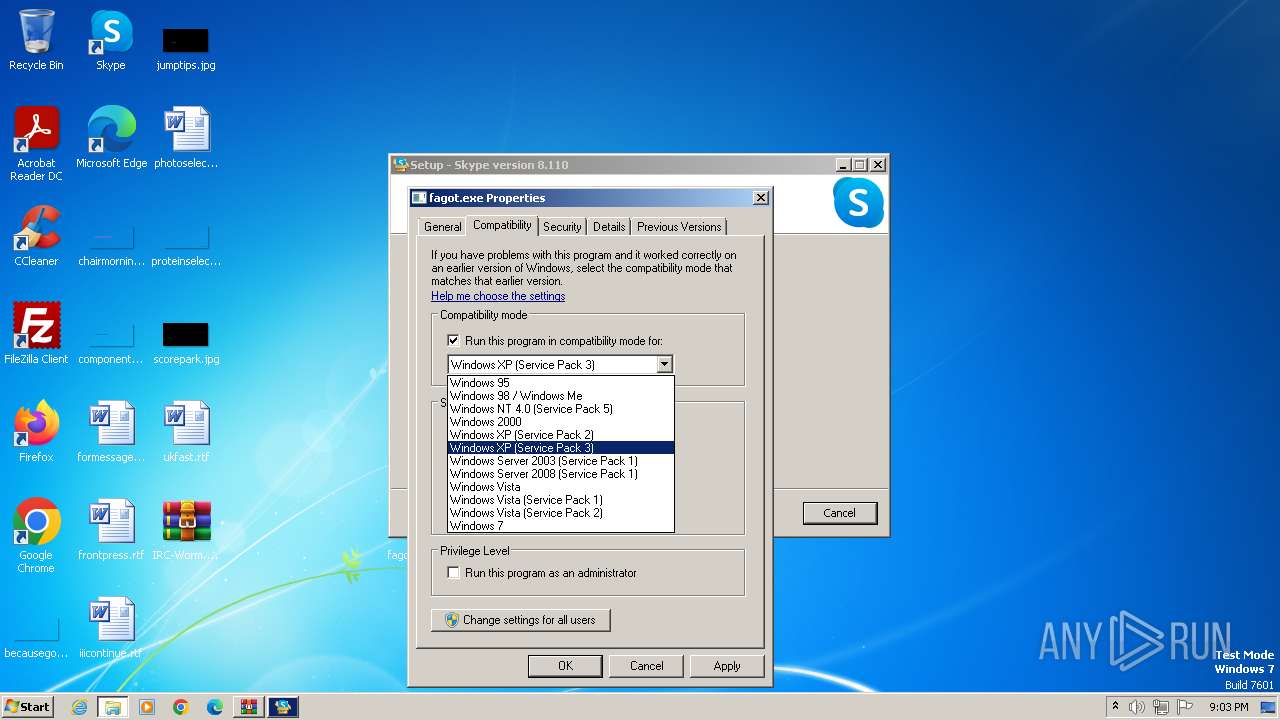Choose Windows Server 2008 (Service Pack 1)
1280x720 pixels.
click(560, 474)
